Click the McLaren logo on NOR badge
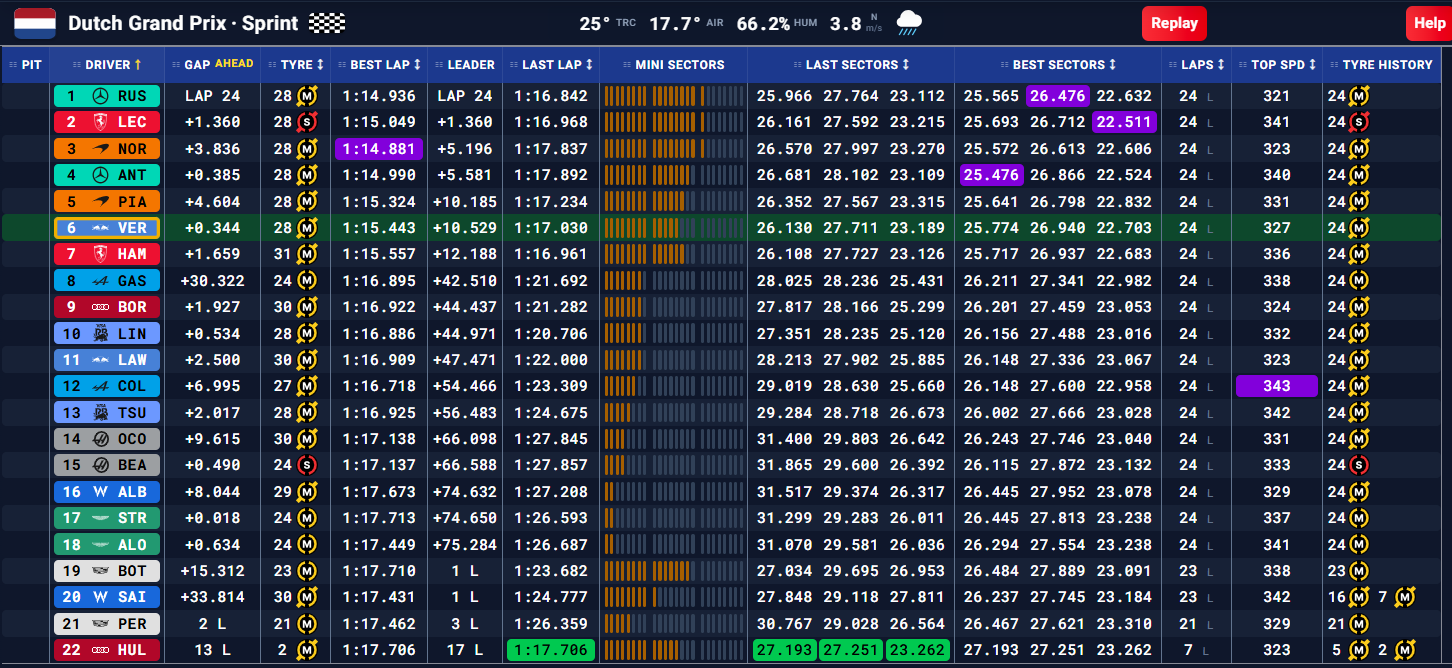This screenshot has height=668, width=1452. coord(100,149)
